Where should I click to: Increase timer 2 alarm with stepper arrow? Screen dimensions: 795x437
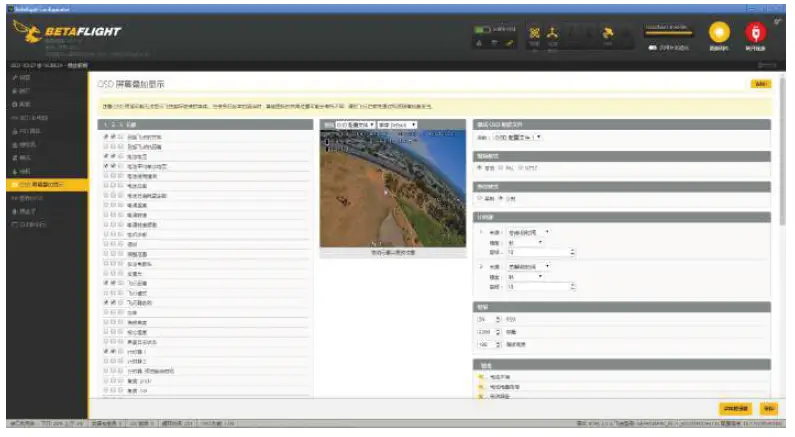coord(572,285)
